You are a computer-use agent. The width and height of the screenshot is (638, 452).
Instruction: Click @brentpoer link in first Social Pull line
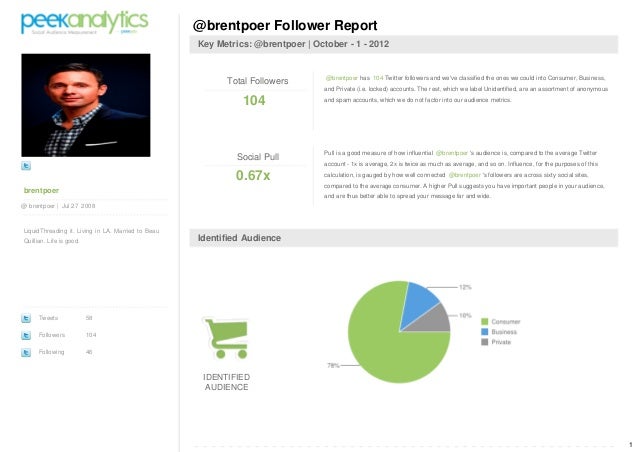click(452, 153)
